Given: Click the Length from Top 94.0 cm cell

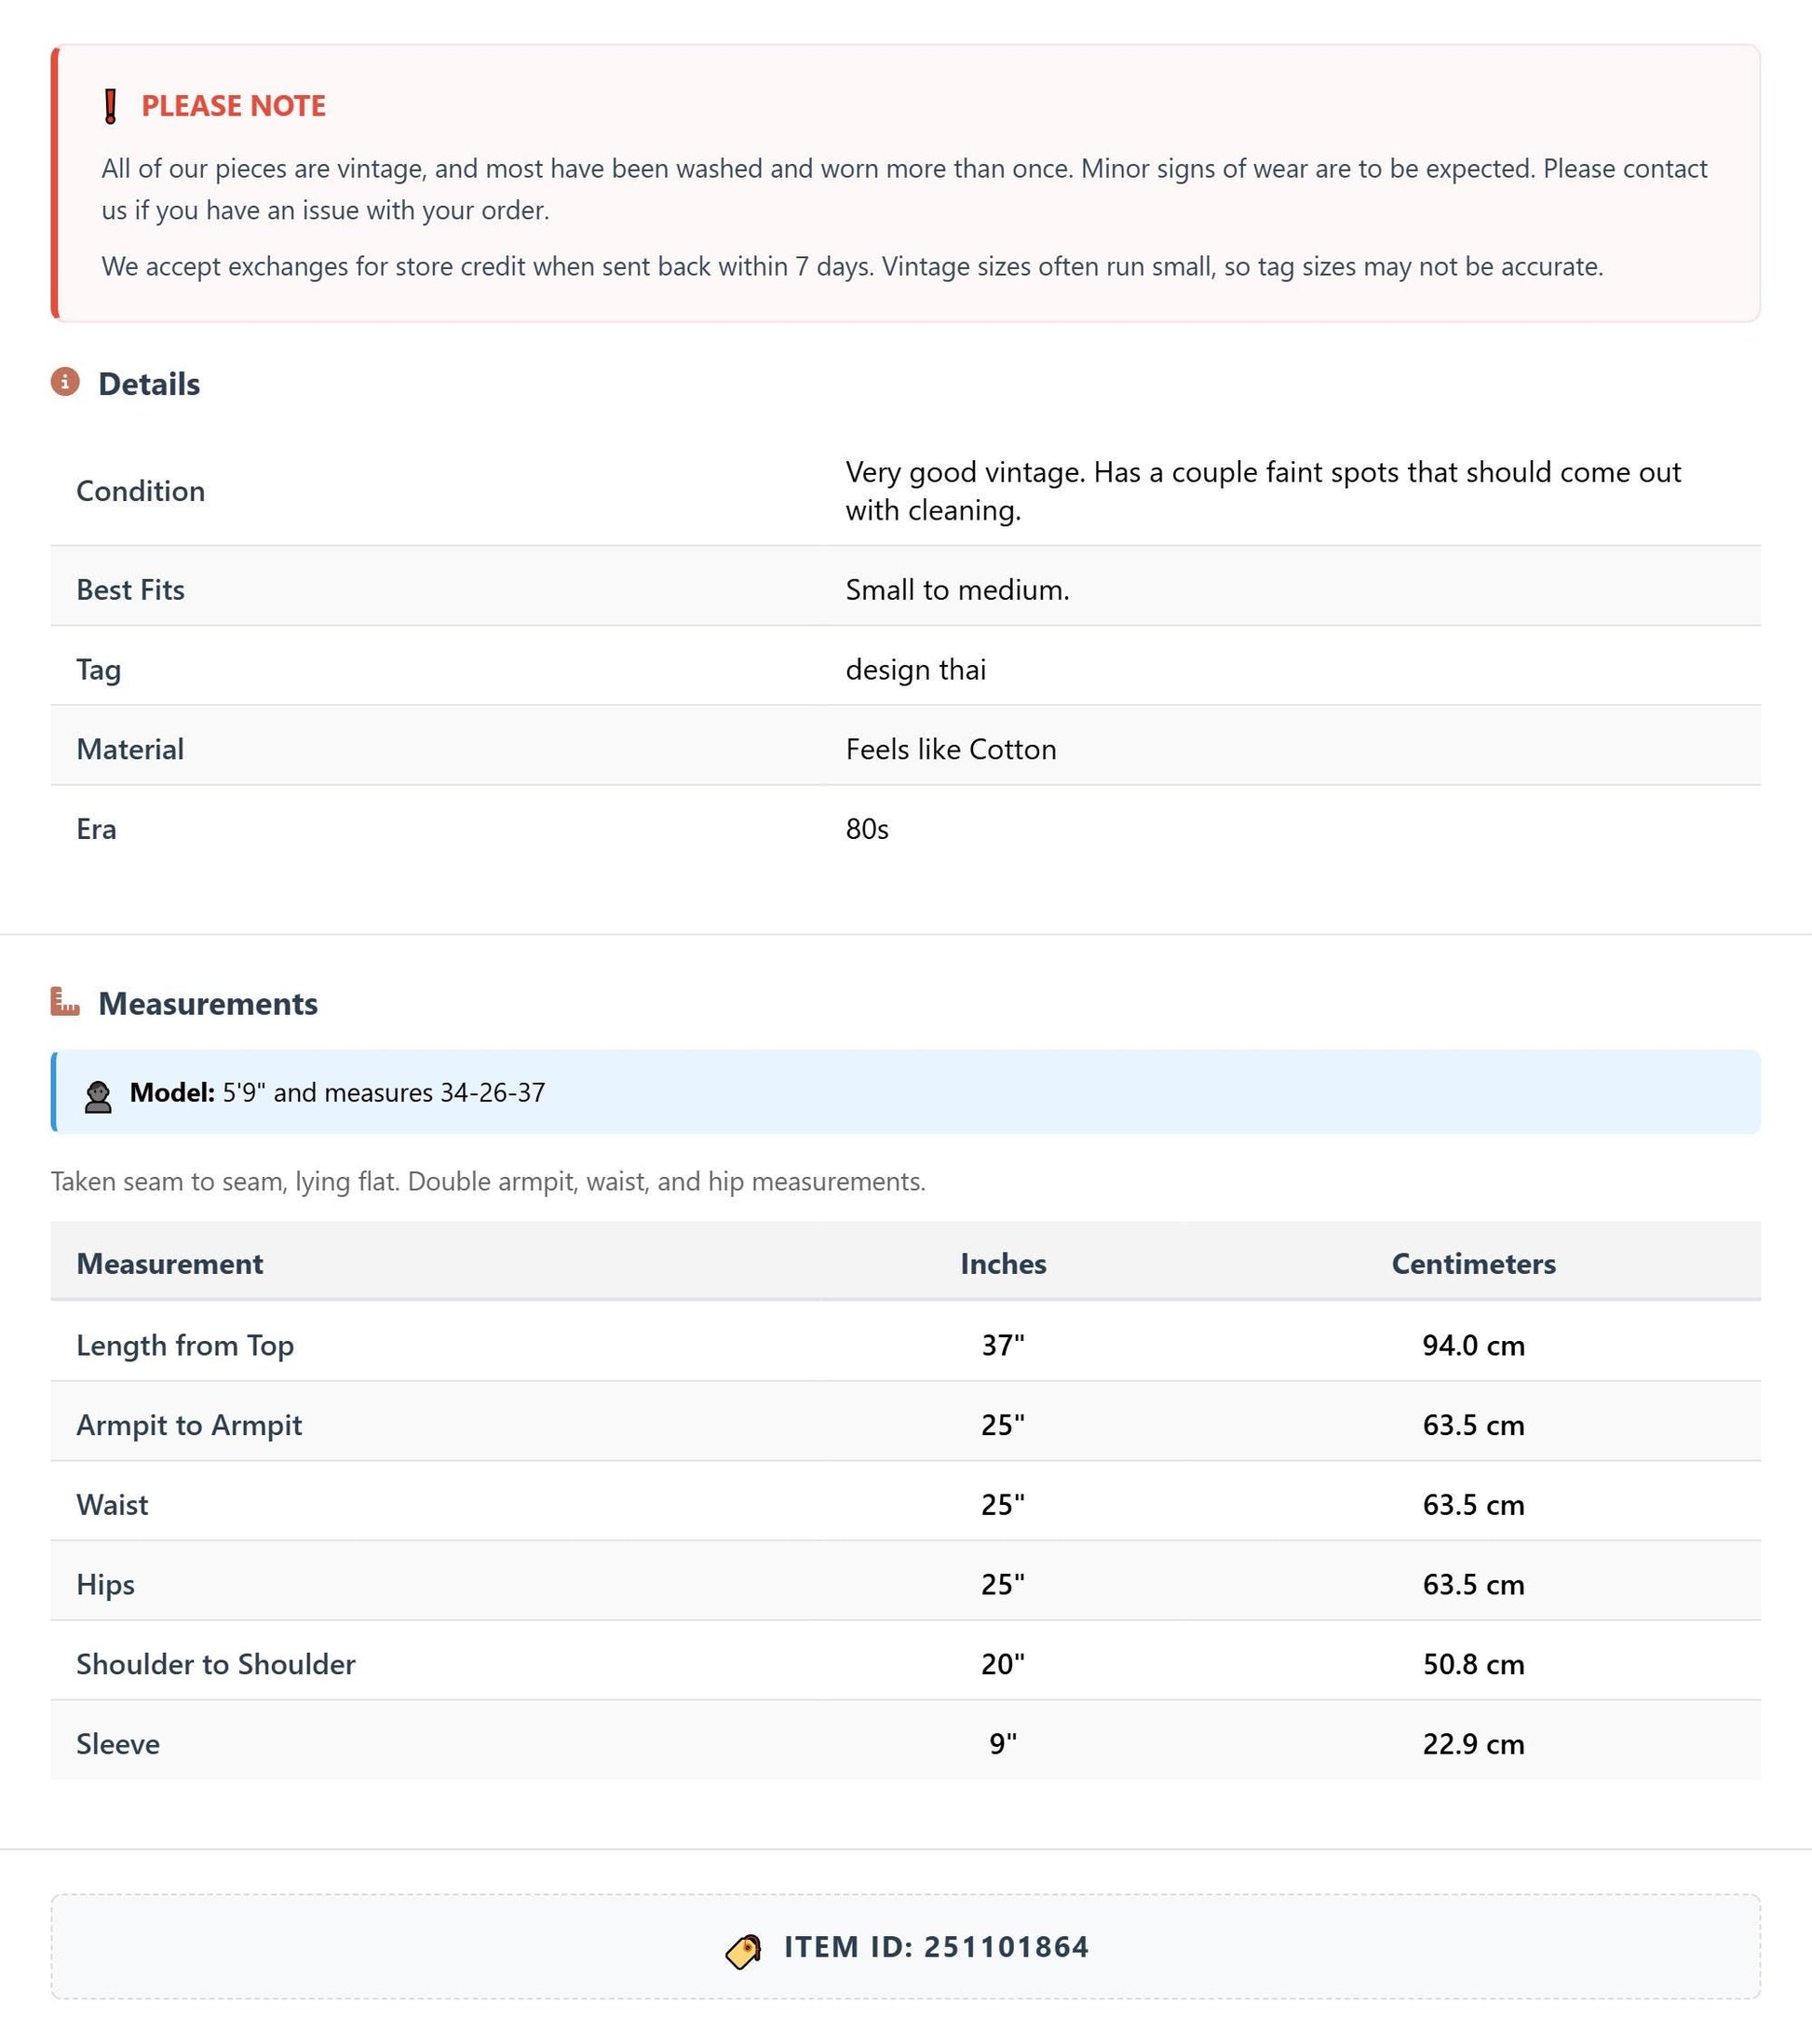Looking at the screenshot, I should [x=1473, y=1345].
